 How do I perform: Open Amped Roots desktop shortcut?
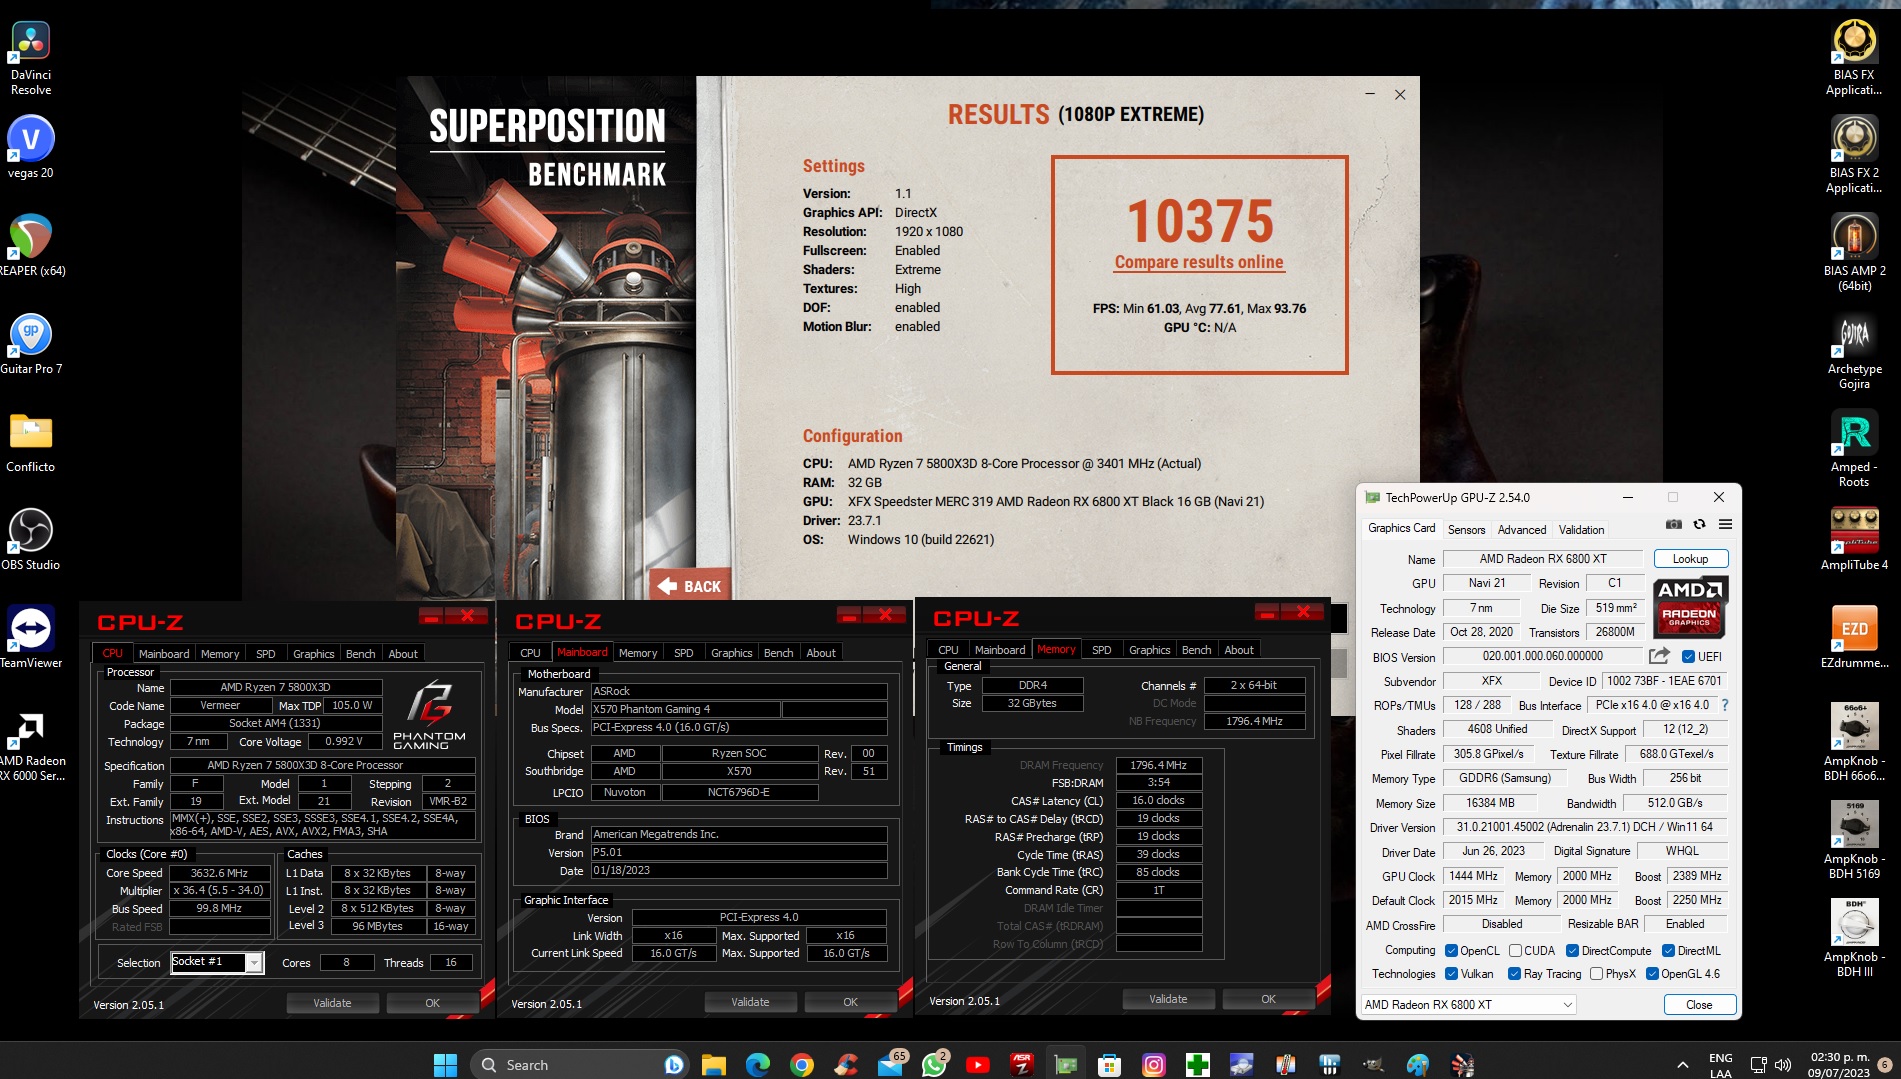point(1854,450)
